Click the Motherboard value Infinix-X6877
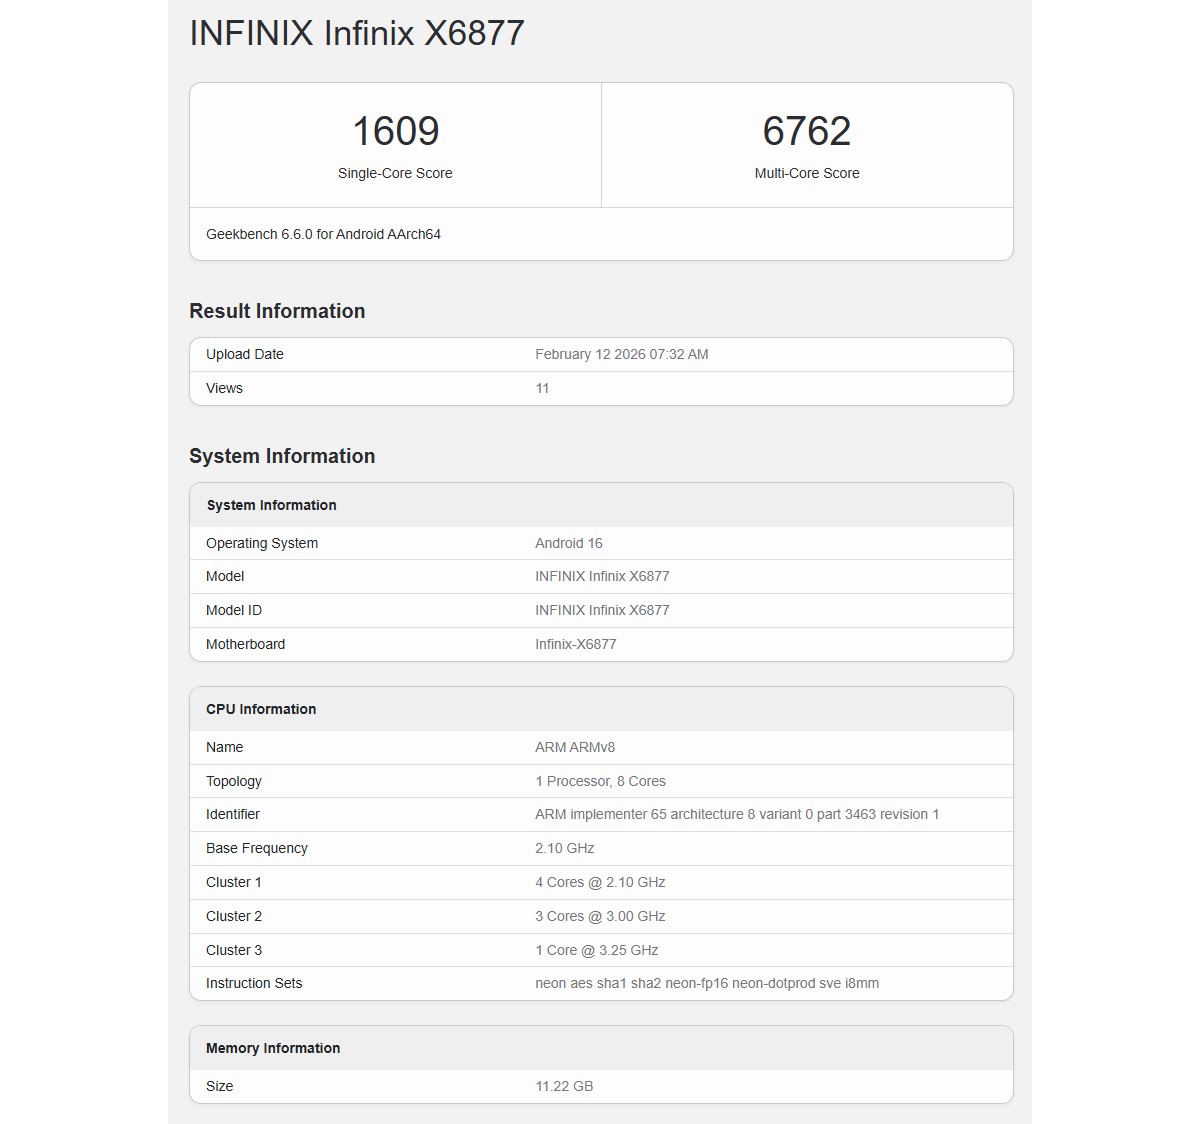 pyautogui.click(x=575, y=644)
